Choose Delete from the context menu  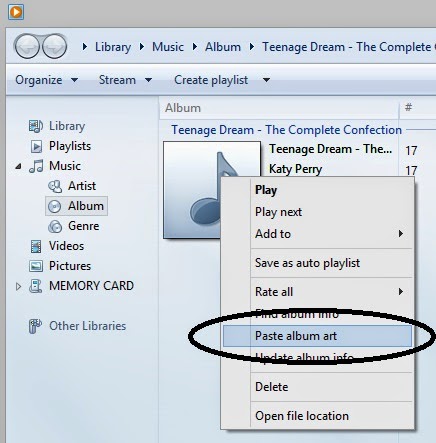[317, 387]
